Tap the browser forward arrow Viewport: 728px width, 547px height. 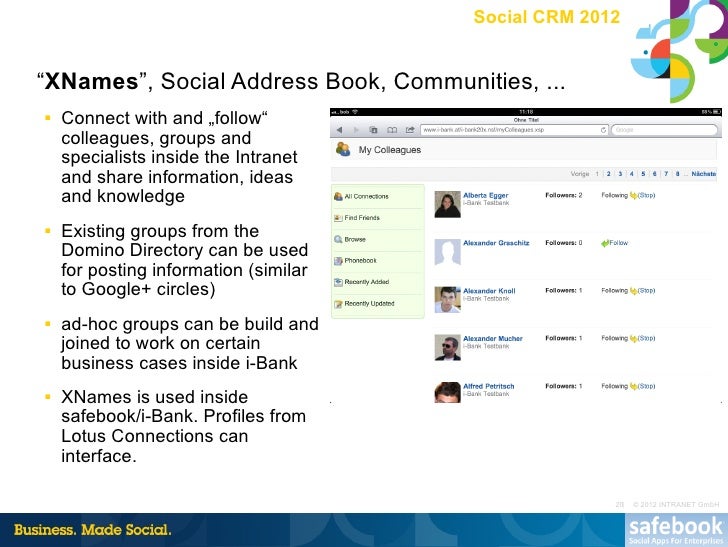click(356, 130)
